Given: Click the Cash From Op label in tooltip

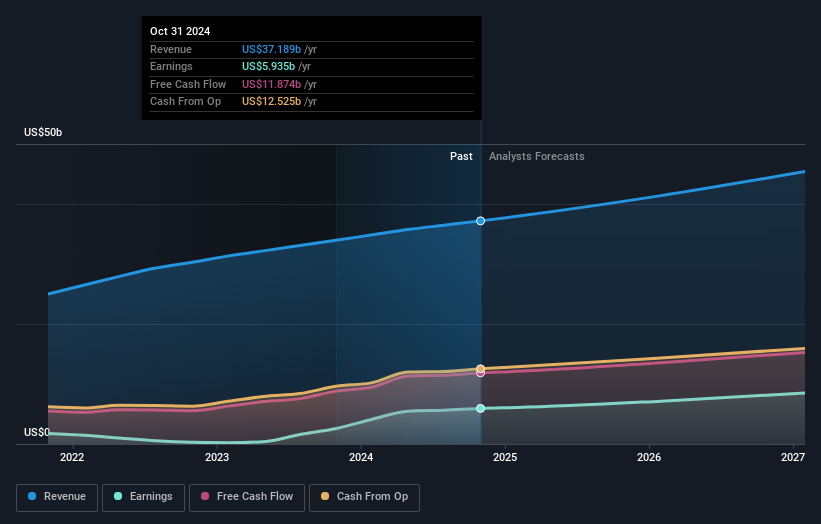Looking at the screenshot, I should click(185, 102).
